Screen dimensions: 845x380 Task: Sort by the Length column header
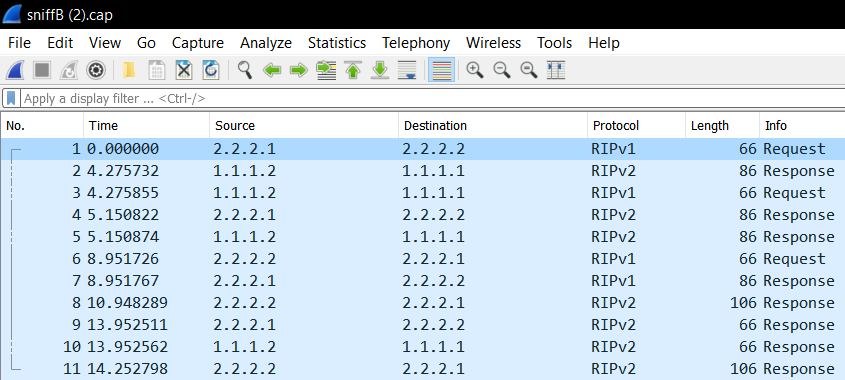tap(723, 126)
